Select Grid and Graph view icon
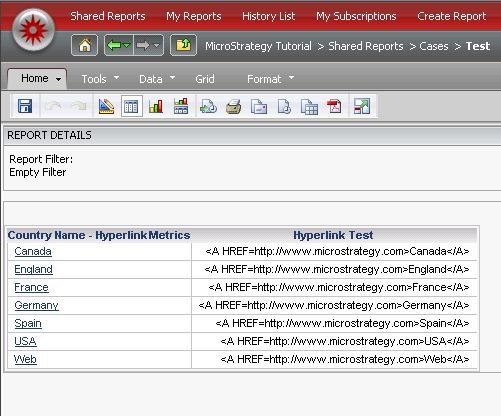The height and width of the screenshot is (416, 501). coord(181,106)
